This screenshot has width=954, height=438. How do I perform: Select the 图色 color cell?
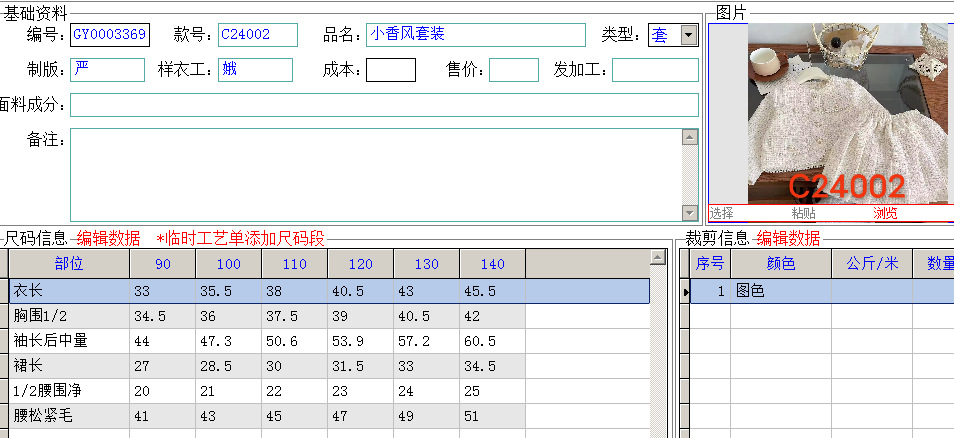[781, 291]
